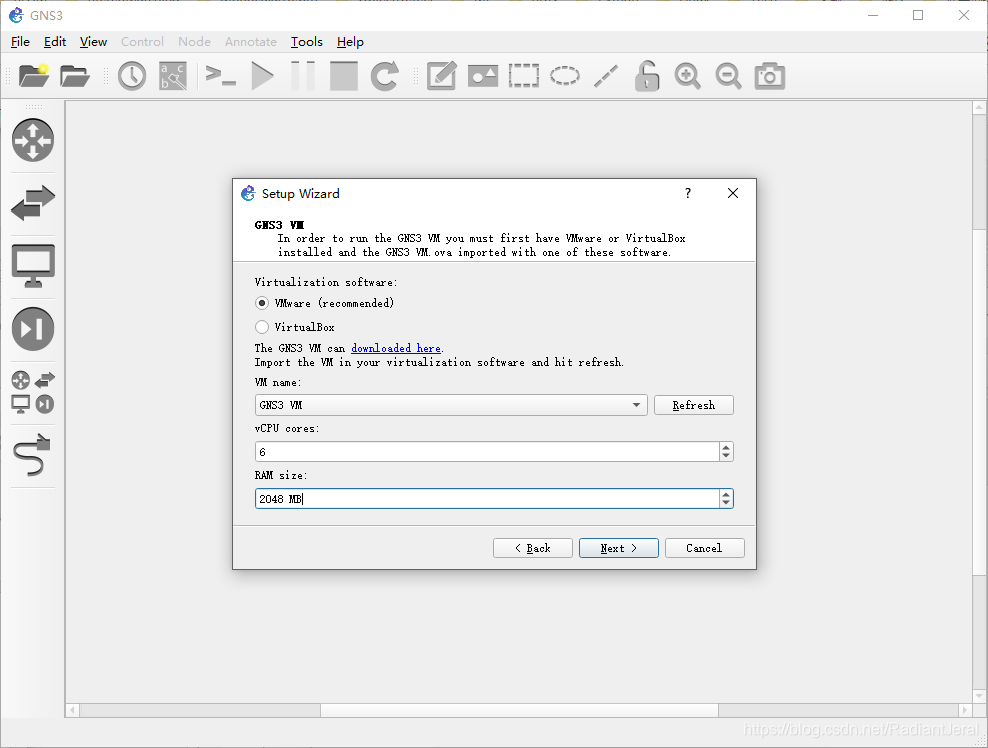This screenshot has width=988, height=748.
Task: Stop all nodes square icon
Action: [x=344, y=76]
